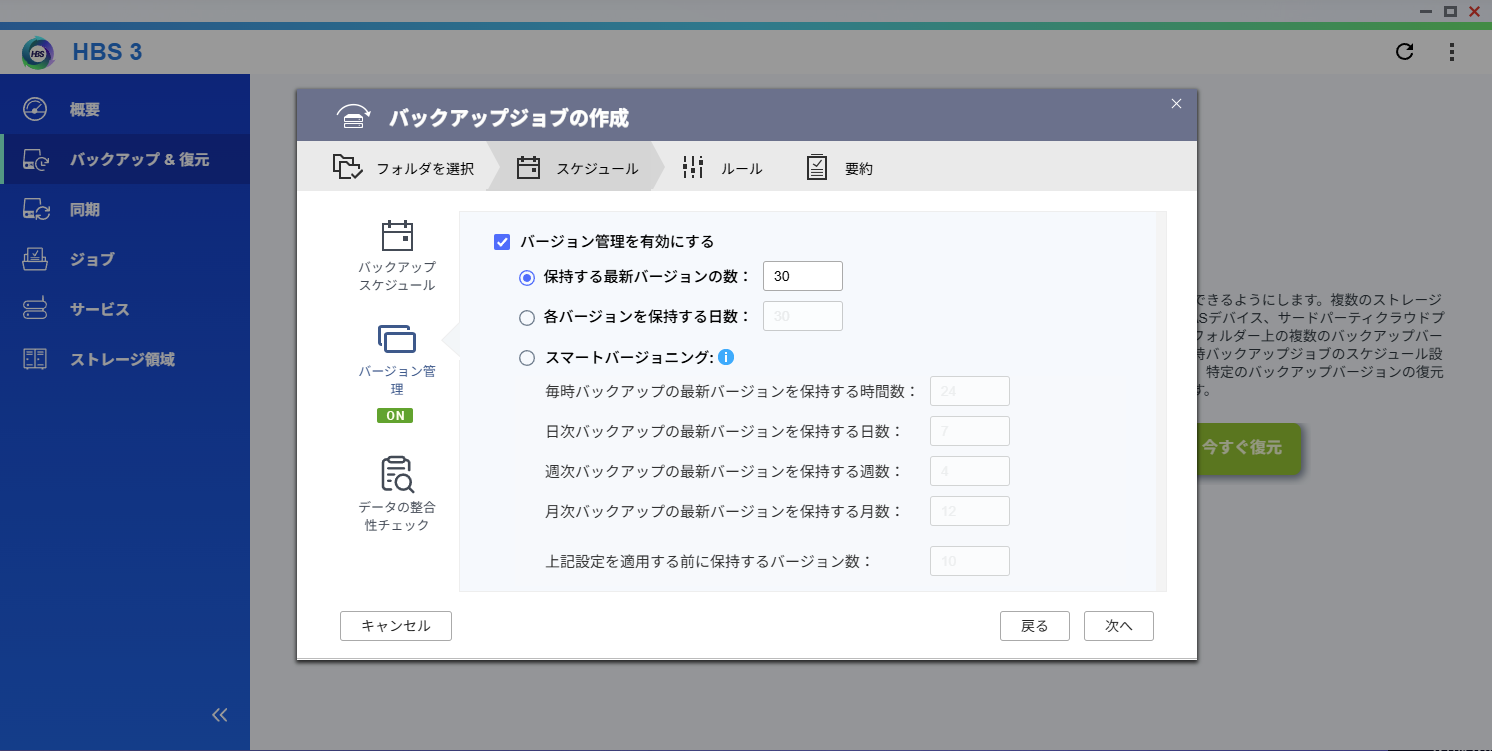Jump to the ルール wizard step
The width and height of the screenshot is (1492, 751).
pyautogui.click(x=722, y=168)
